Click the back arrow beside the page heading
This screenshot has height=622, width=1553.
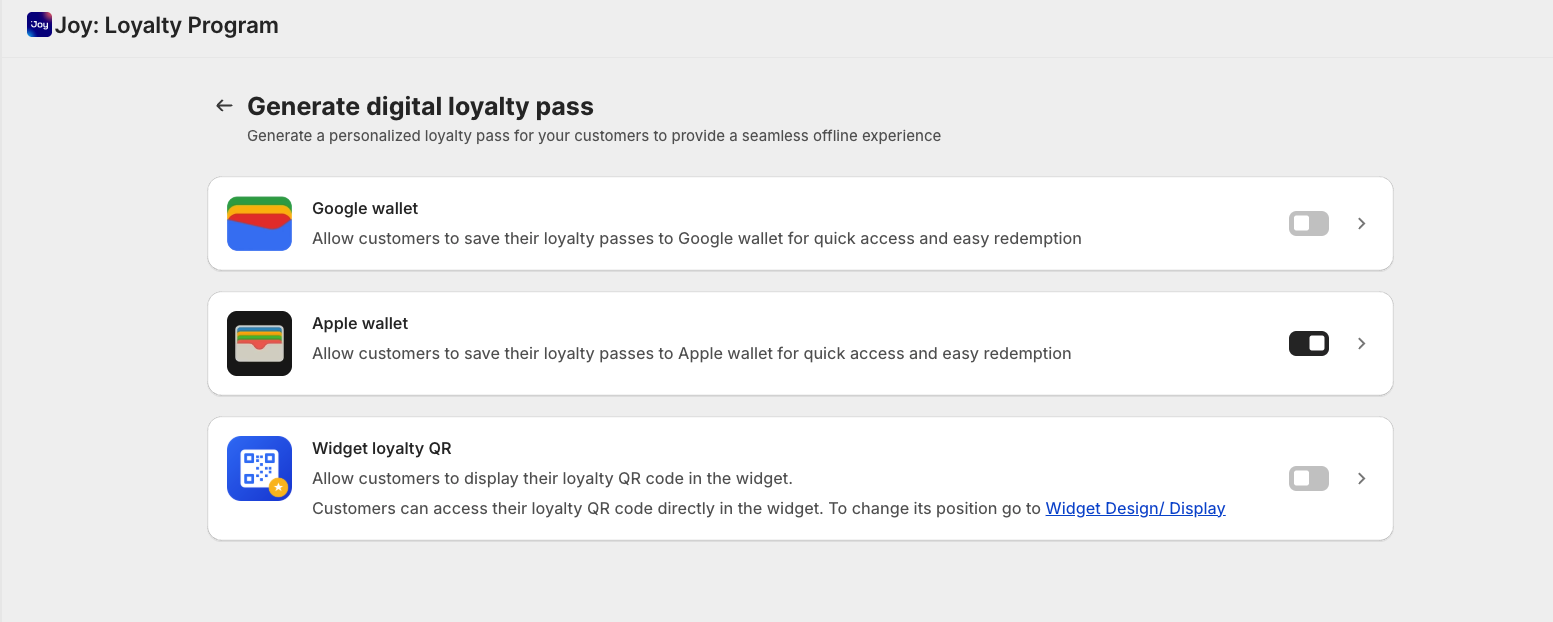(x=224, y=106)
